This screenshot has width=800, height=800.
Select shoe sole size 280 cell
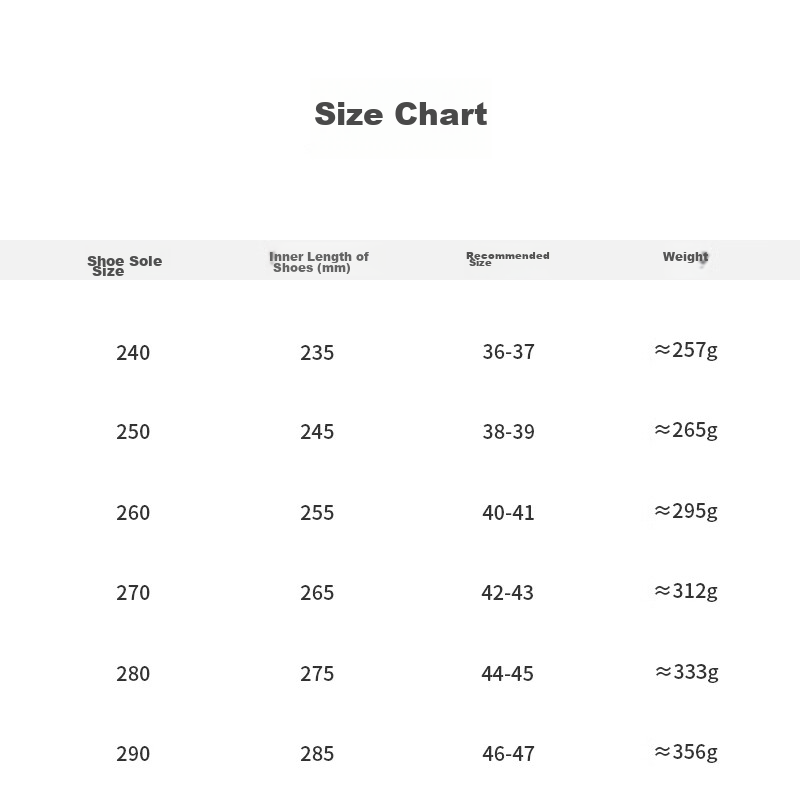[x=133, y=674]
